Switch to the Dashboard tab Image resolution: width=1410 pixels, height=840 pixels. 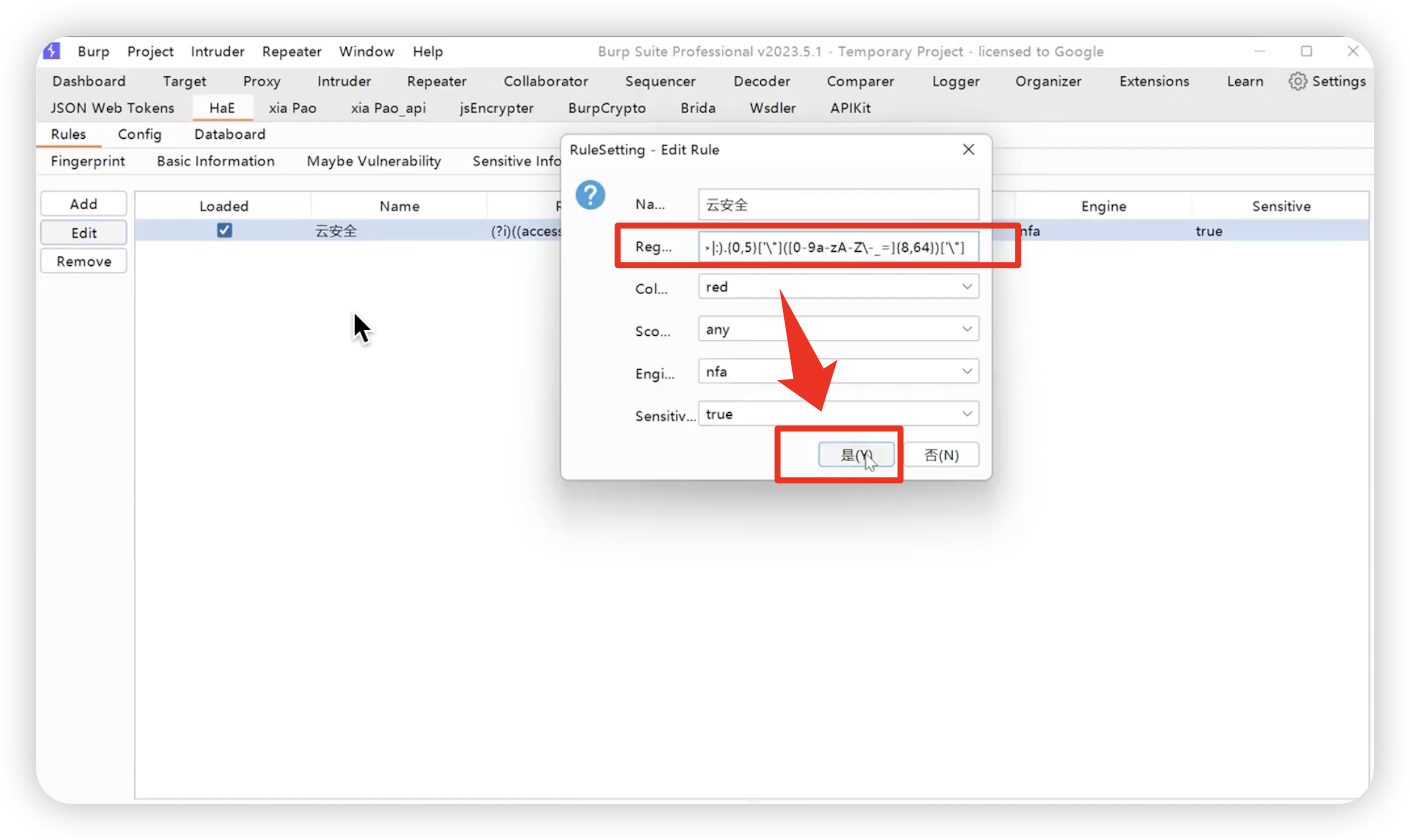[89, 81]
